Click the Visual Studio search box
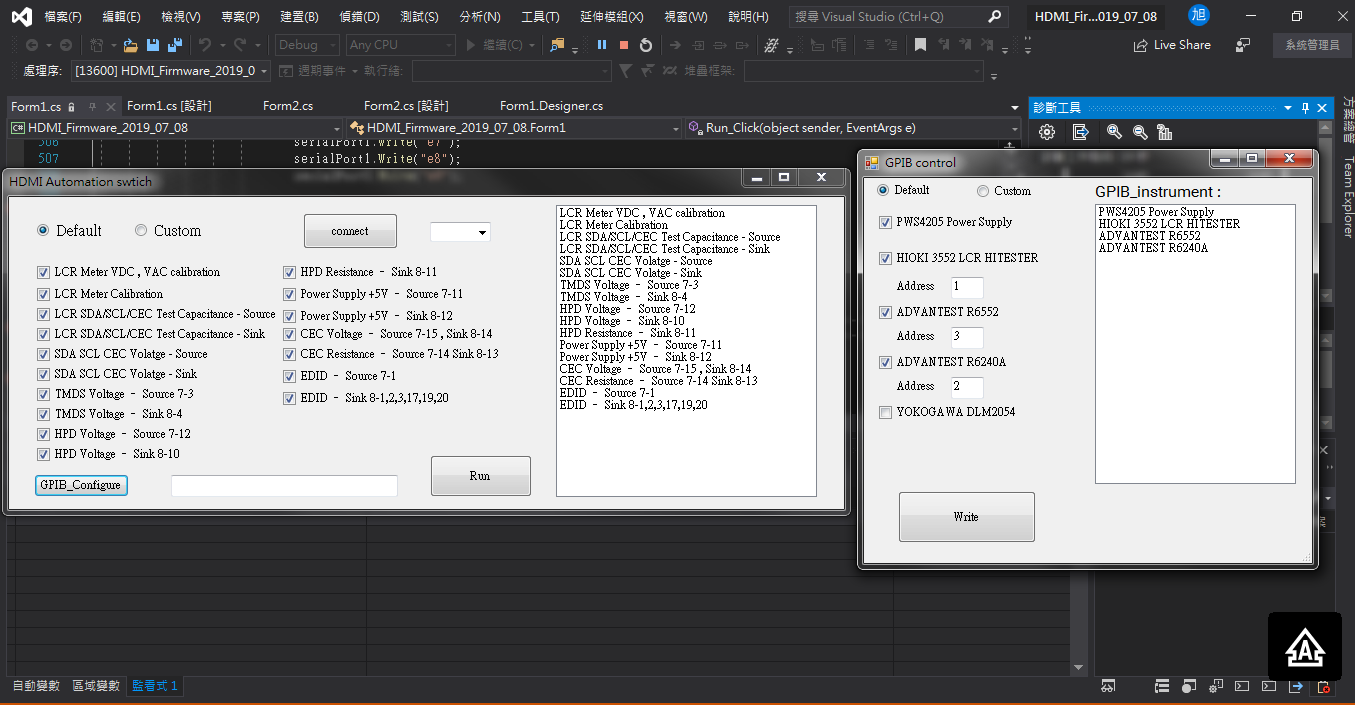 [x=898, y=17]
